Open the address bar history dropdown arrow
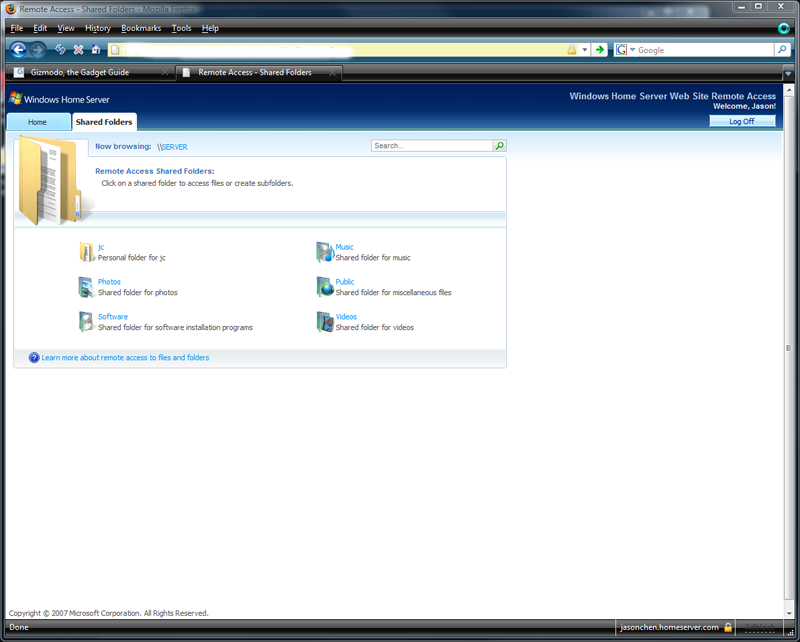This screenshot has height=642, width=800. tap(585, 50)
